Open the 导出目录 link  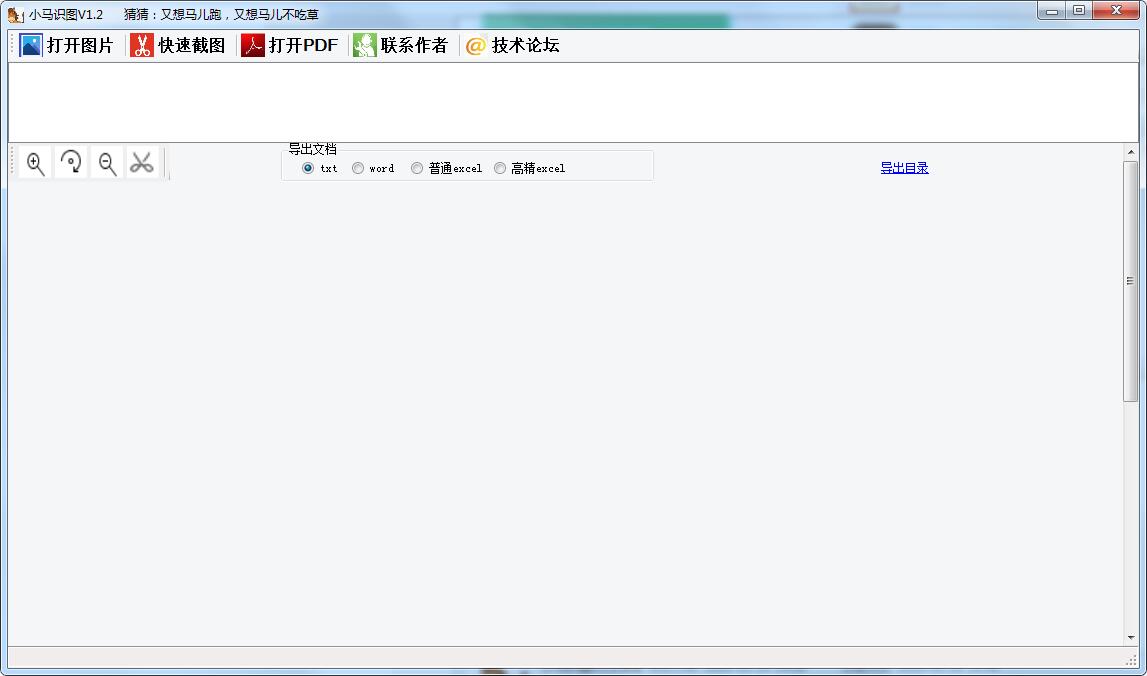click(904, 168)
